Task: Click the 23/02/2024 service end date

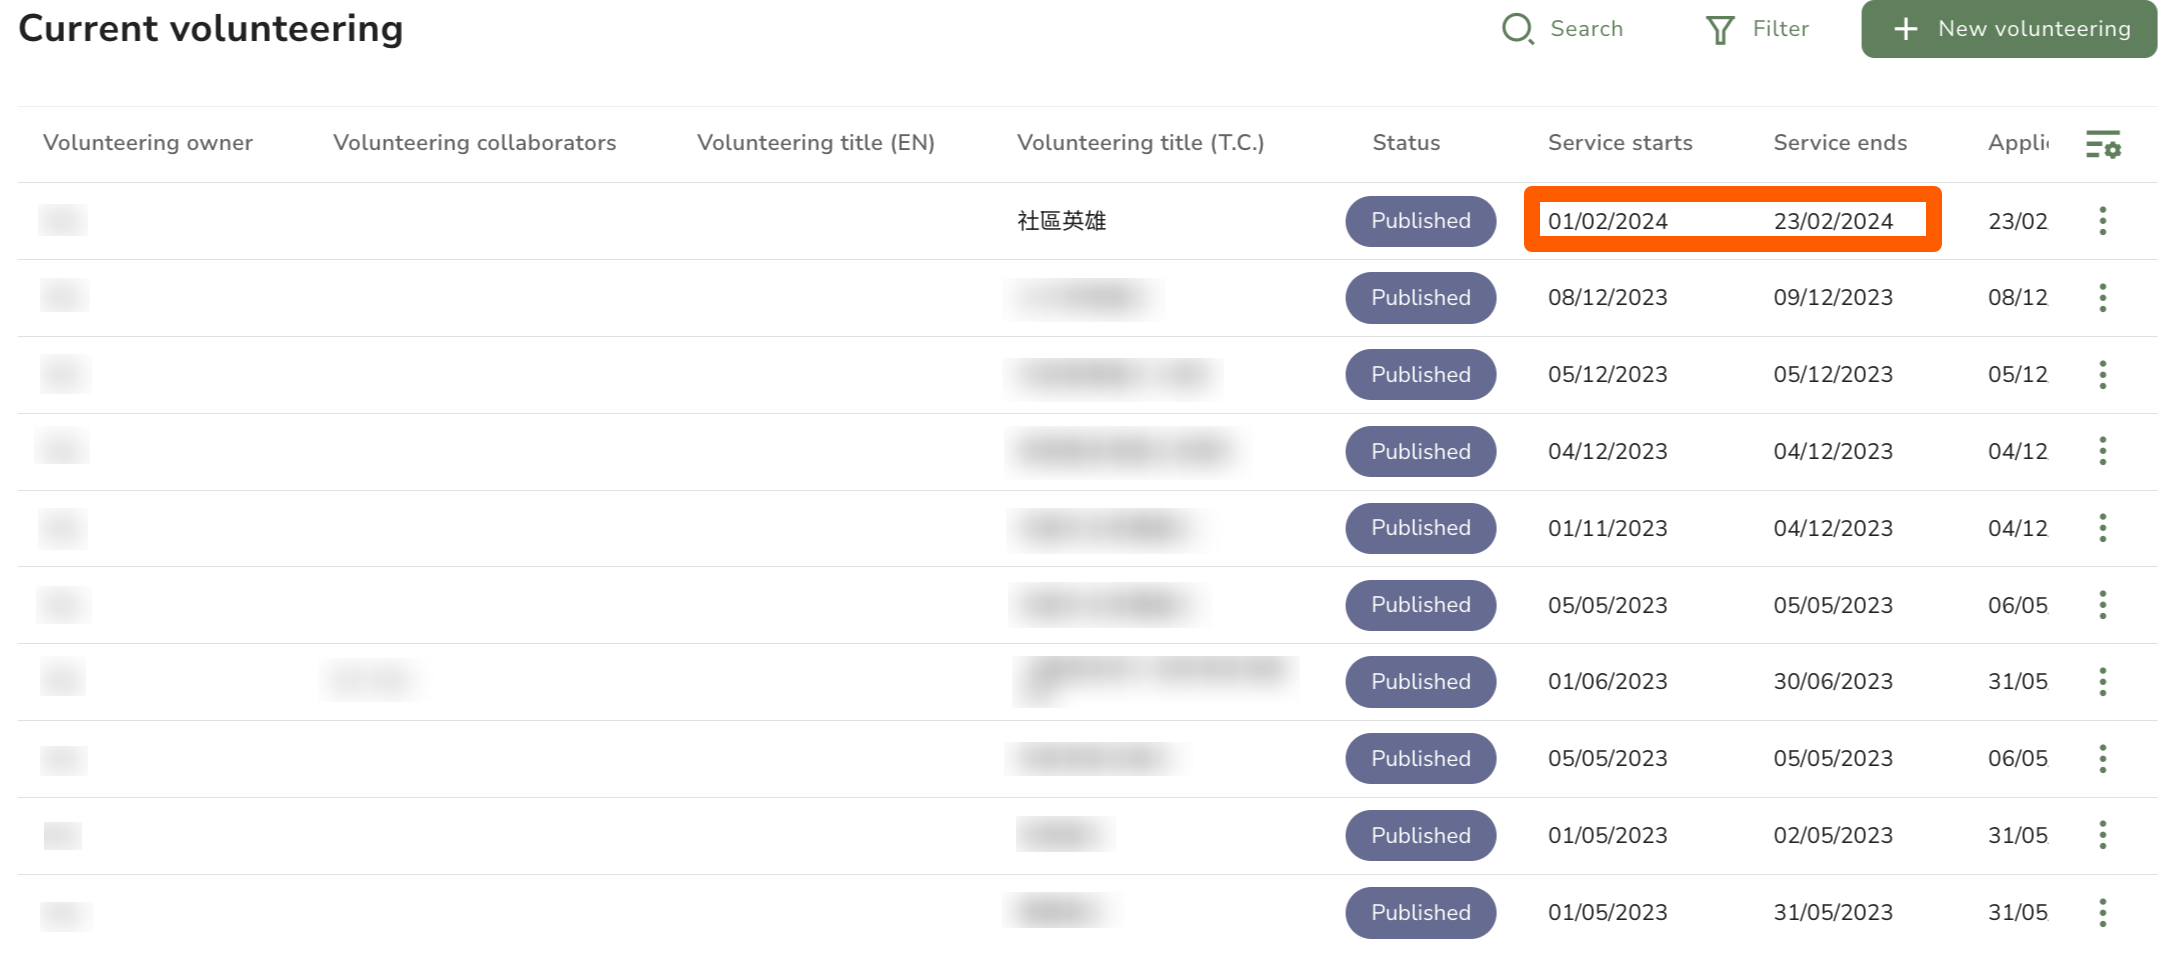Action: pyautogui.click(x=1833, y=221)
